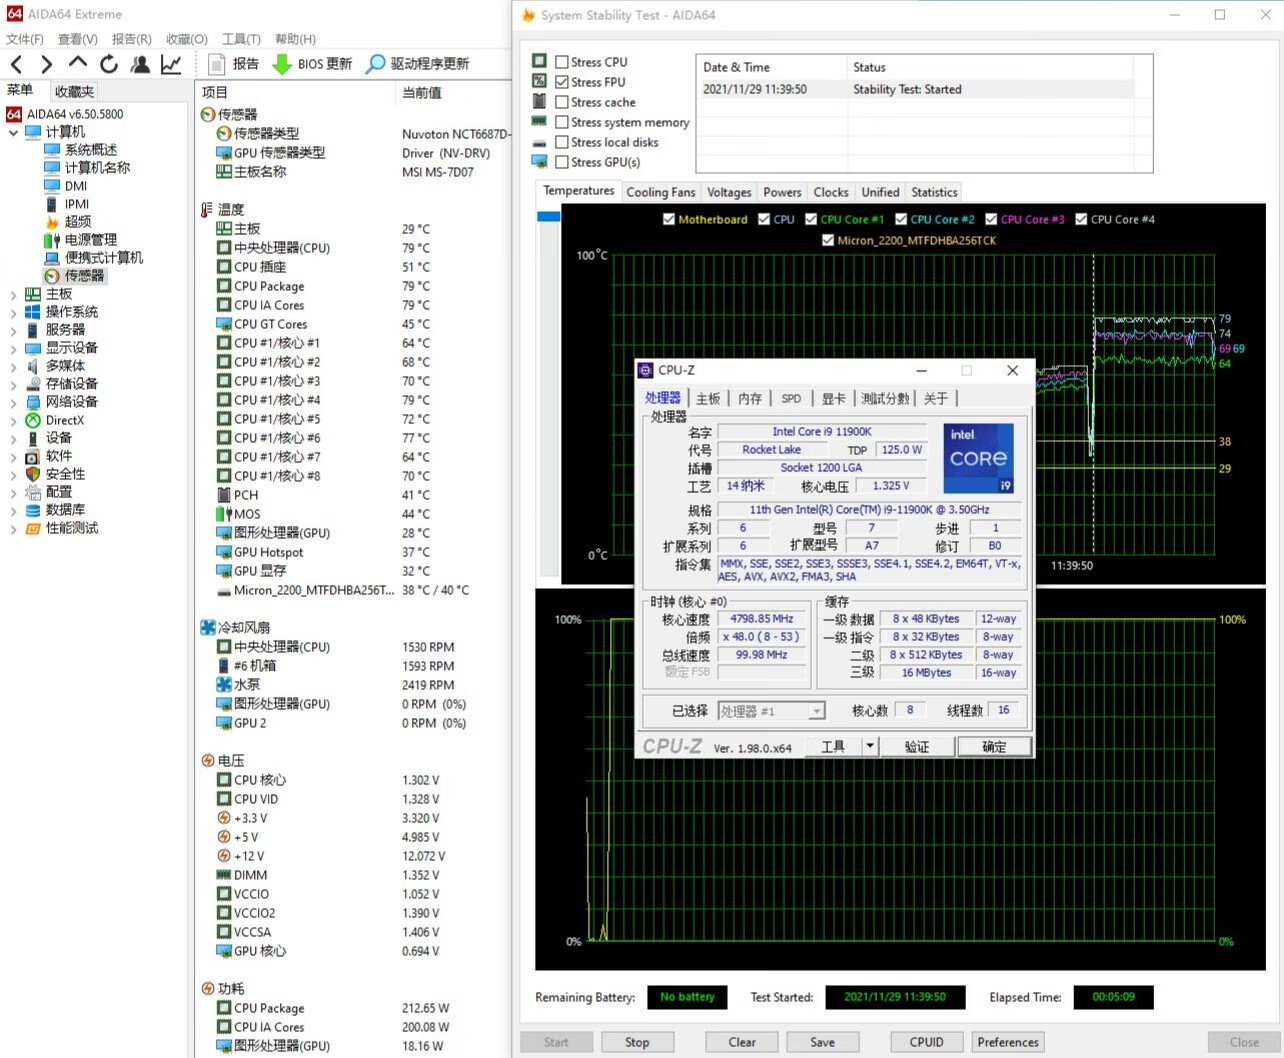The height and width of the screenshot is (1058, 1284).
Task: Start BIOS 更新 from the toolbar
Action: coord(312,64)
